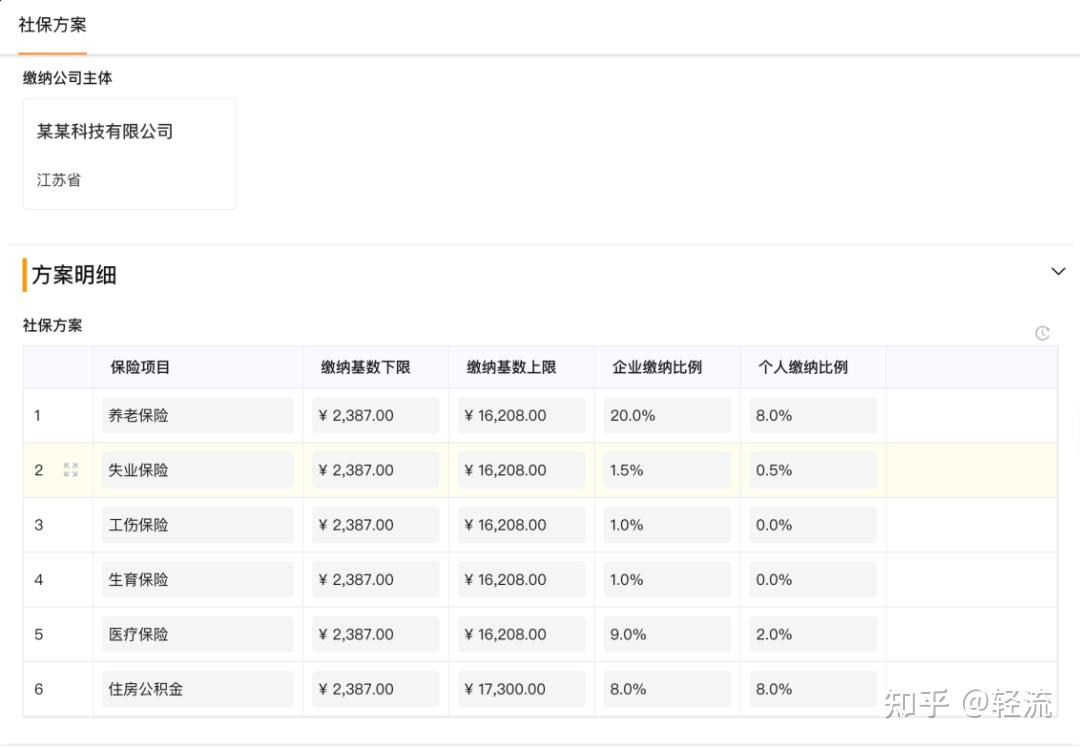The width and height of the screenshot is (1080, 748).
Task: Click the 工伤保险 insurance item field
Action: [x=197, y=525]
